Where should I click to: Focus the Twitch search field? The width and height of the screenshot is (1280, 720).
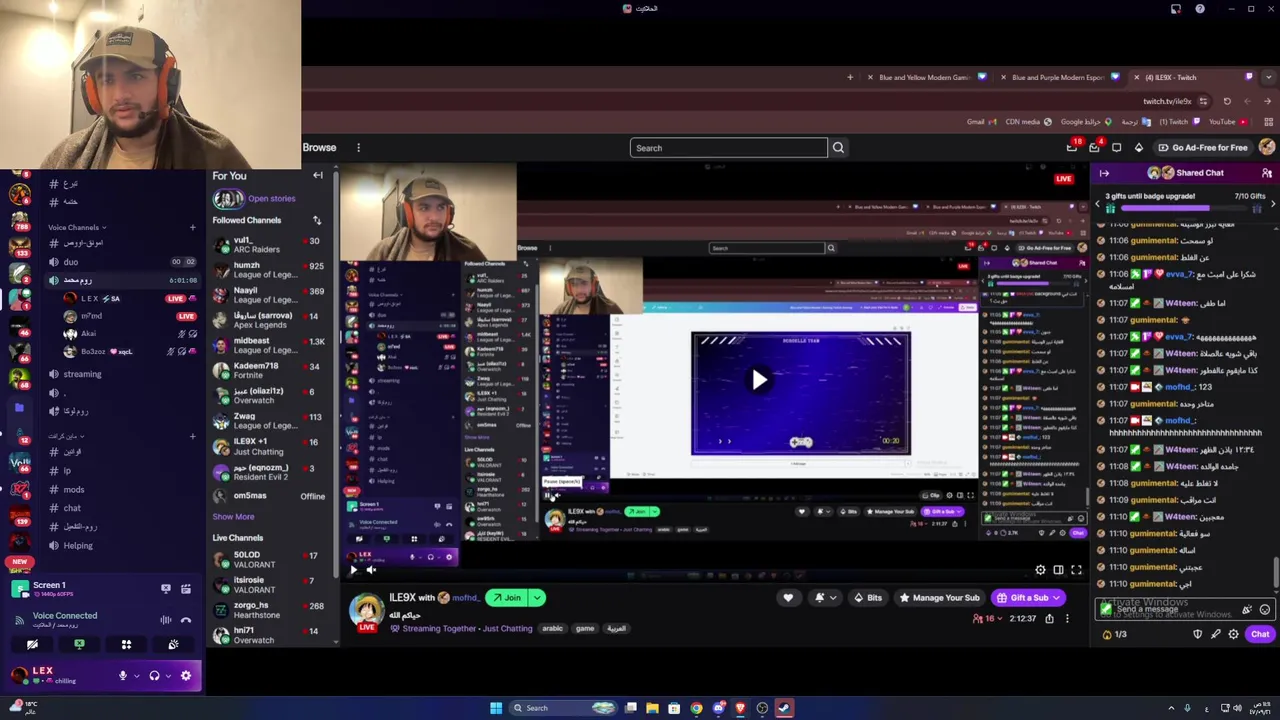click(729, 148)
